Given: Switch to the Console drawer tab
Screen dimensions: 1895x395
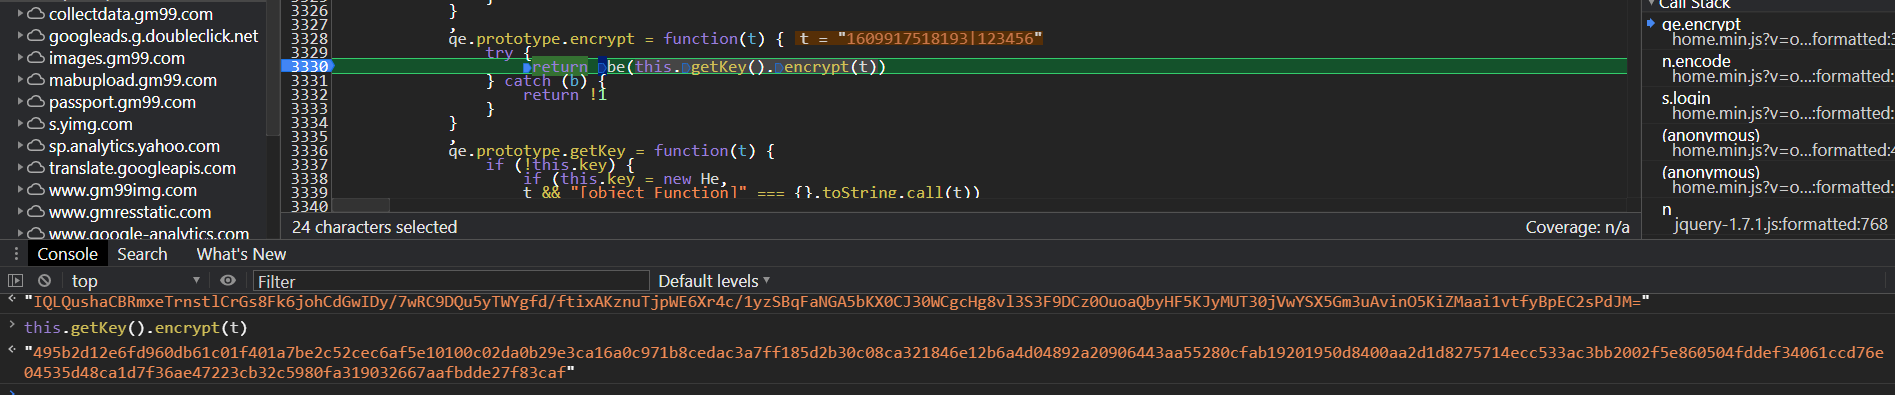Looking at the screenshot, I should [67, 254].
